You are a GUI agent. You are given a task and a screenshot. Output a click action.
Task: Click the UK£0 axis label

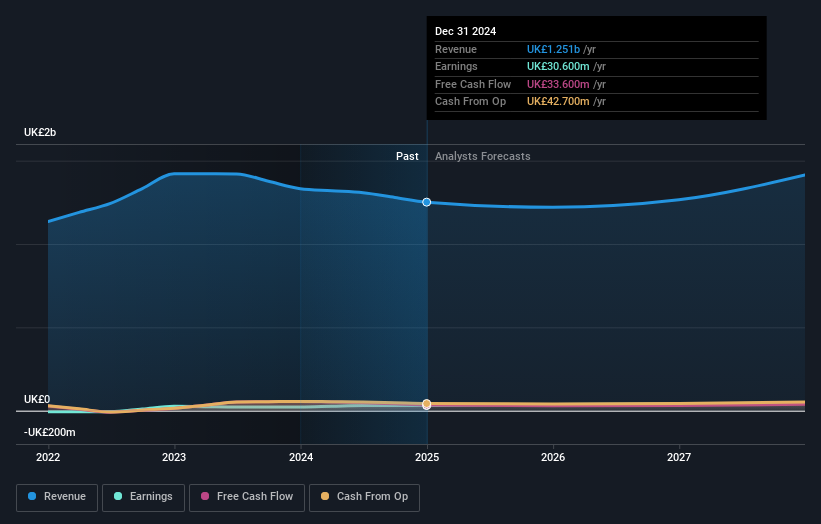[37, 399]
